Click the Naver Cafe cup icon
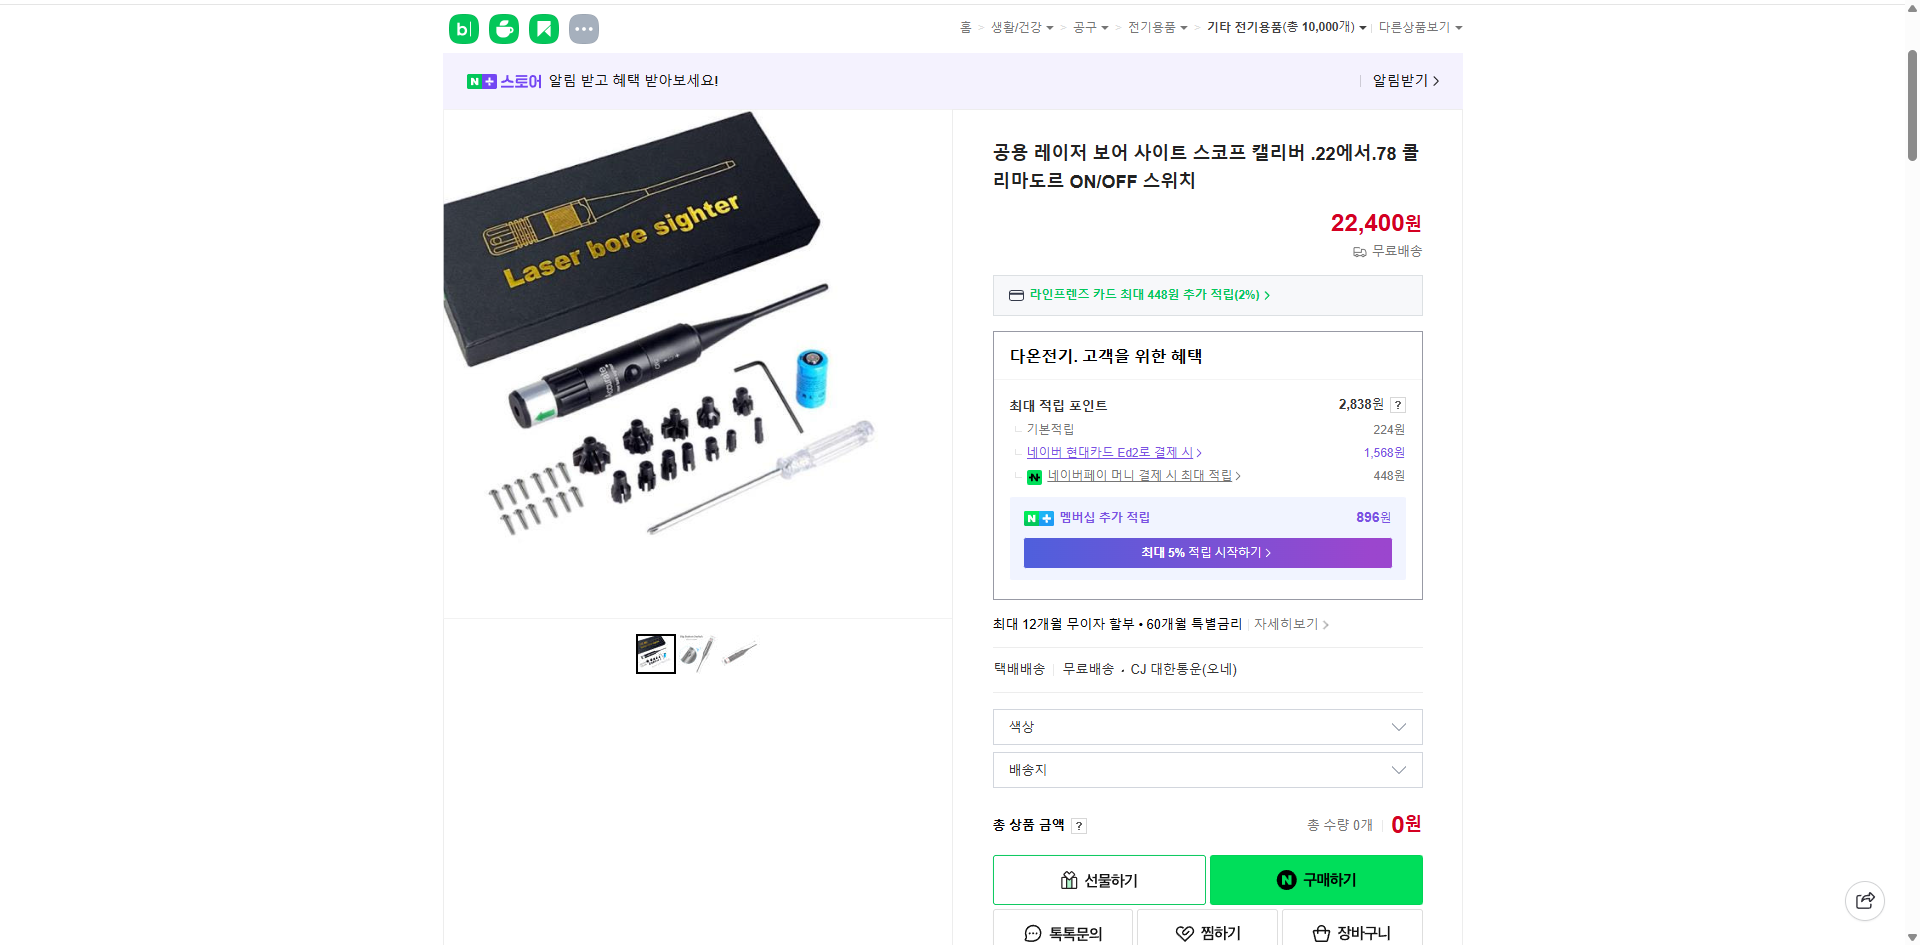The image size is (1920, 945). click(x=503, y=28)
